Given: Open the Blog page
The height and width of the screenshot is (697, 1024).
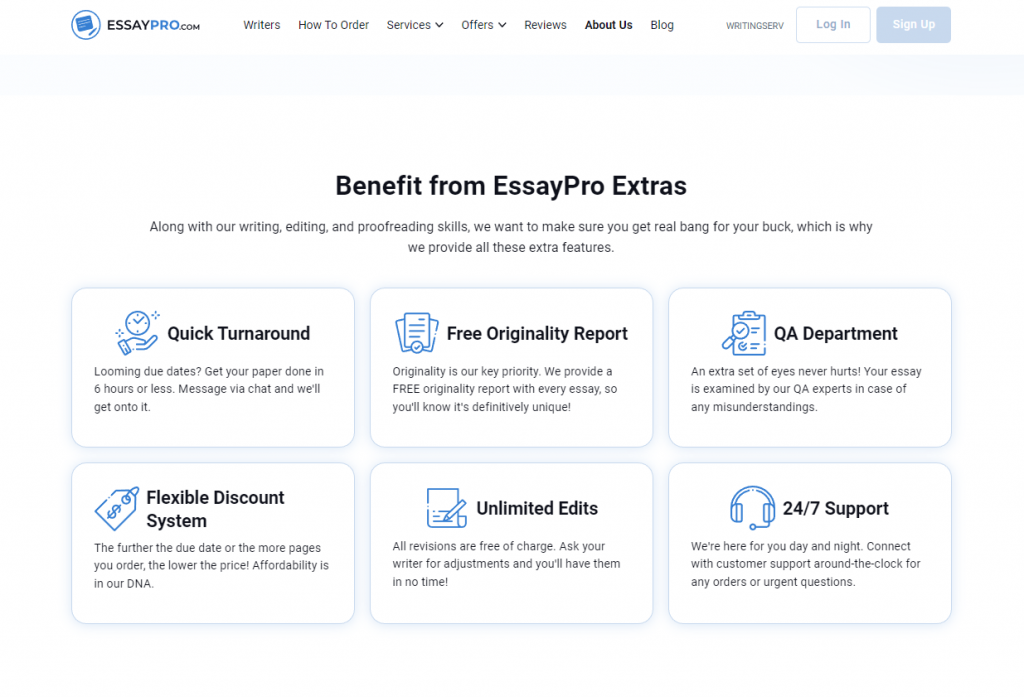Looking at the screenshot, I should [662, 25].
